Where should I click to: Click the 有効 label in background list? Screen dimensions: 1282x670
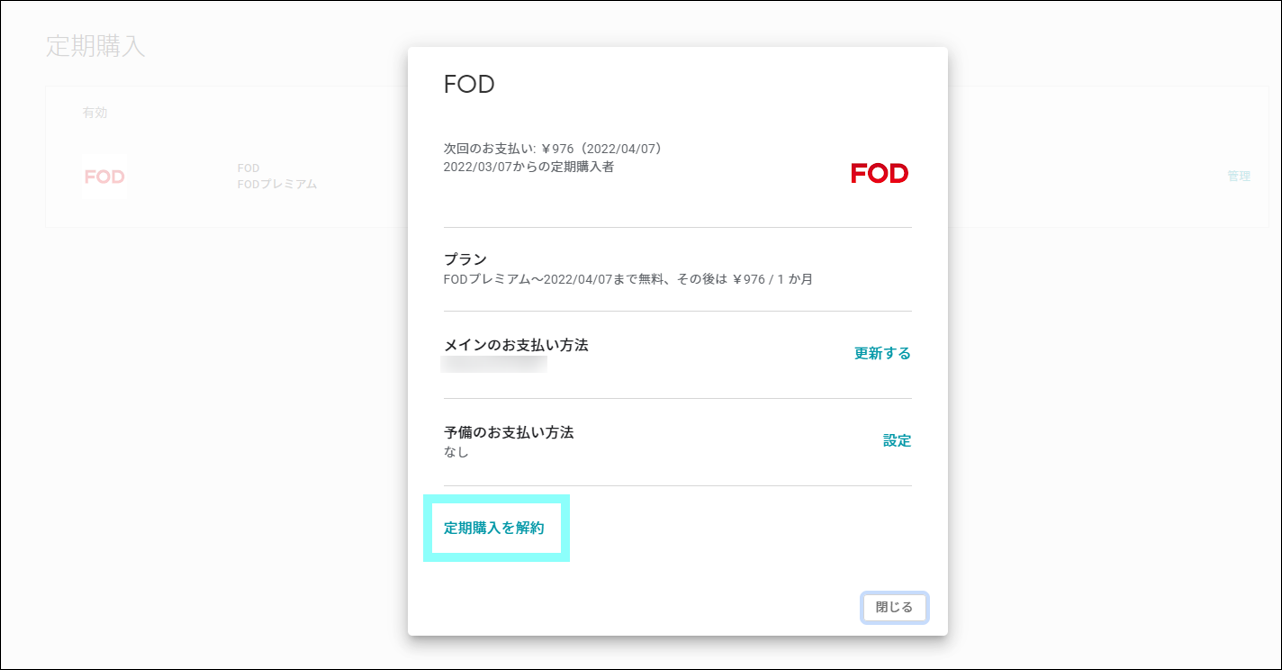coord(95,113)
